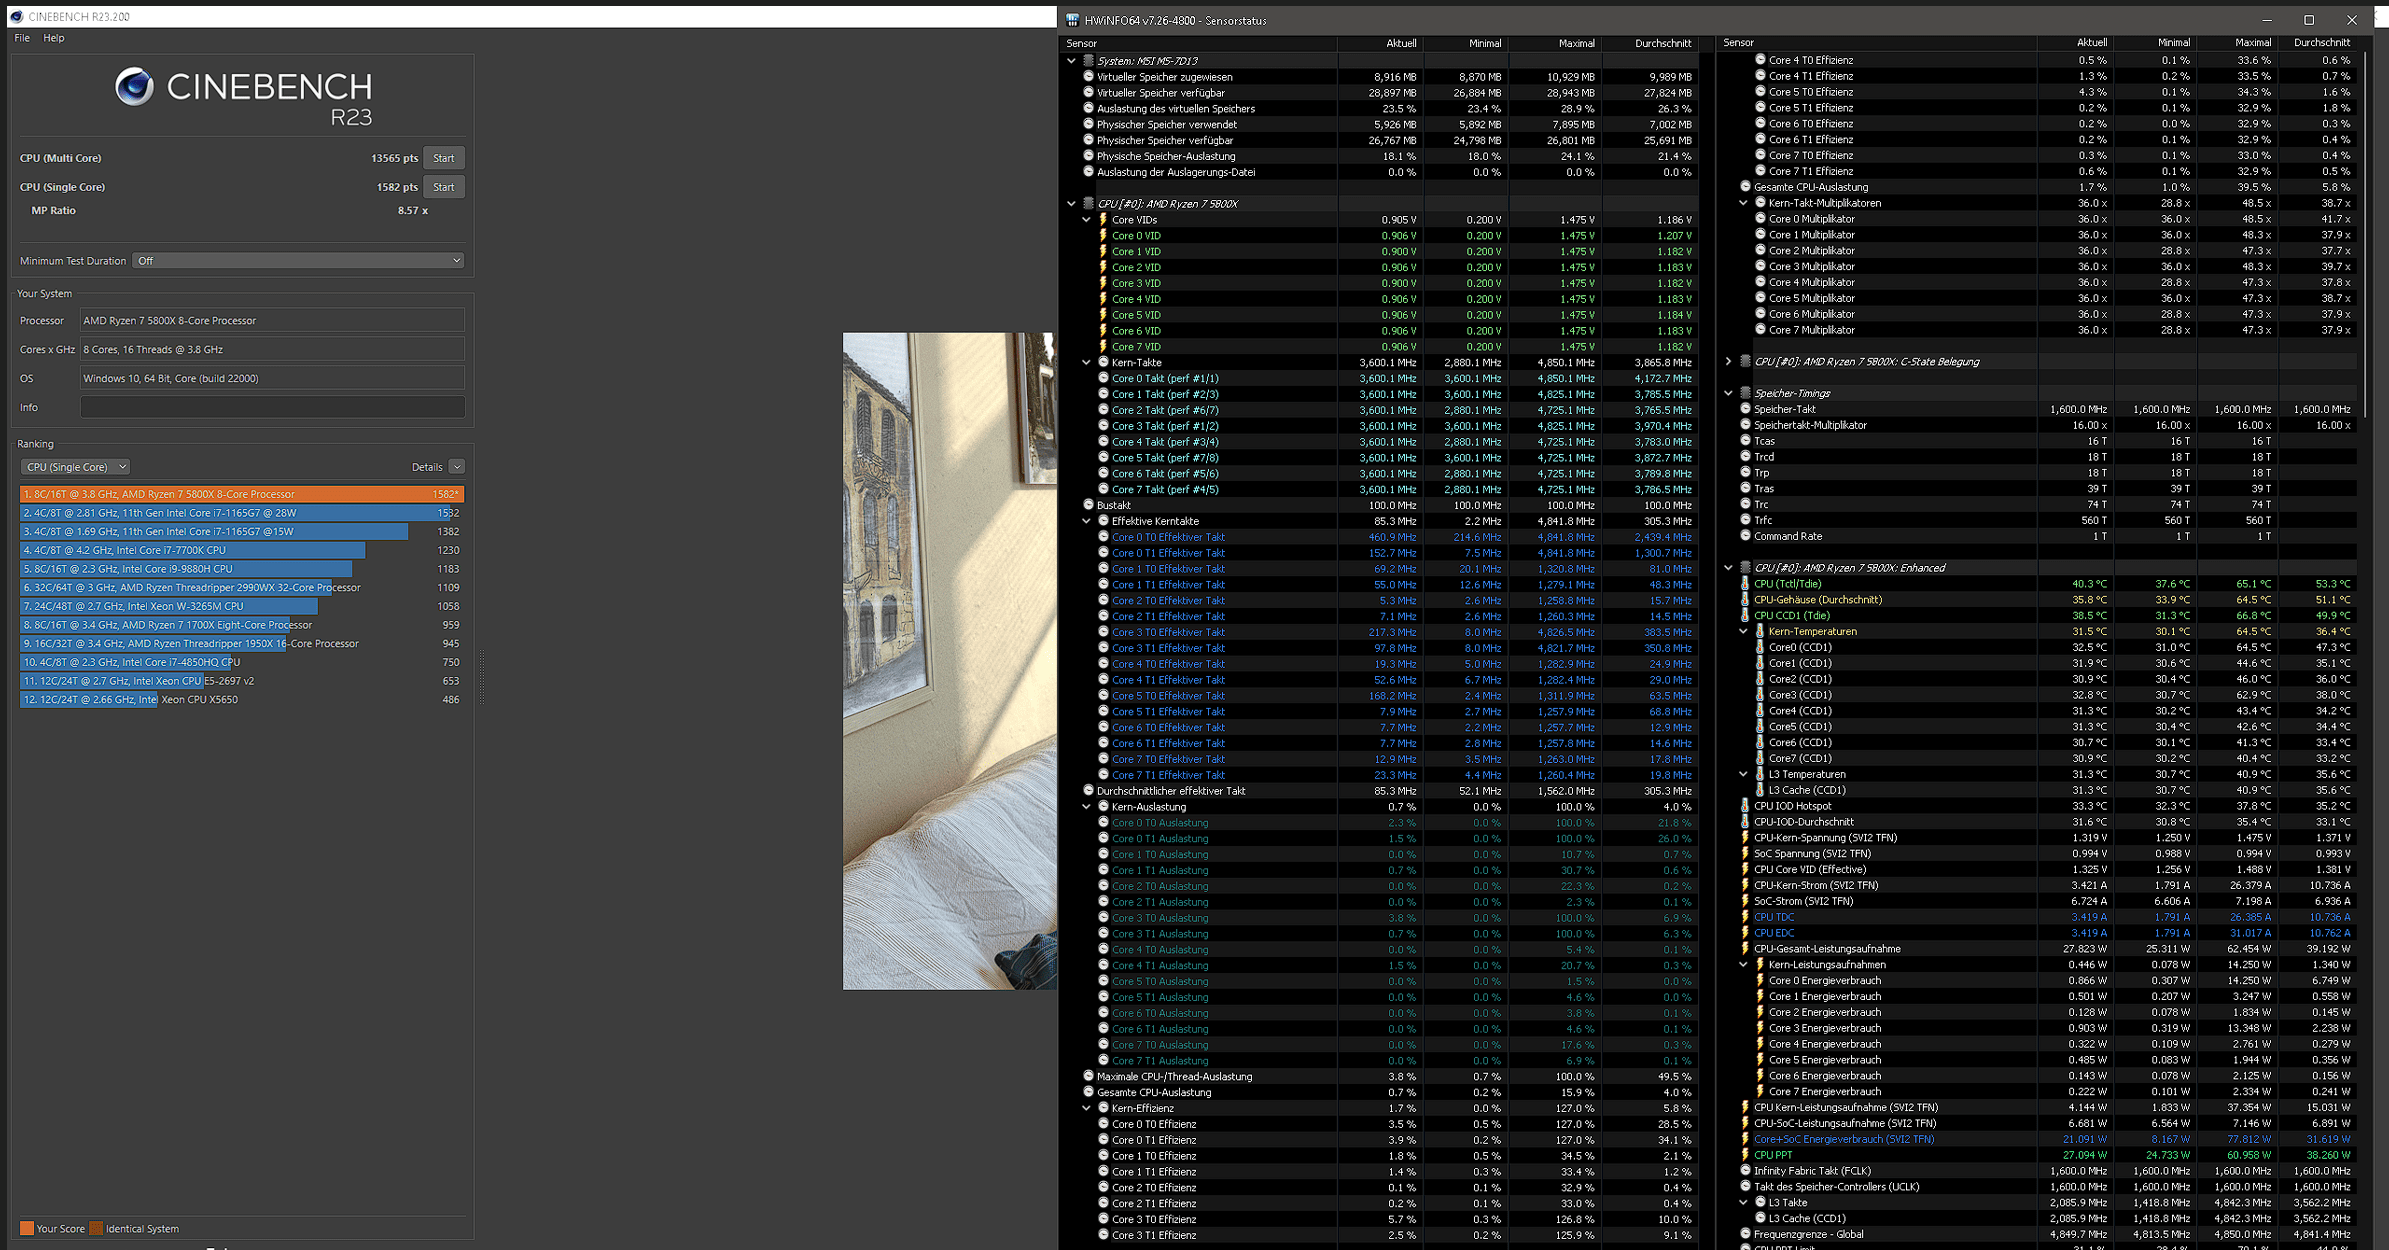
Task: Click the Infinity Fabric Takt (FCLK) clock icon
Action: (1746, 1171)
